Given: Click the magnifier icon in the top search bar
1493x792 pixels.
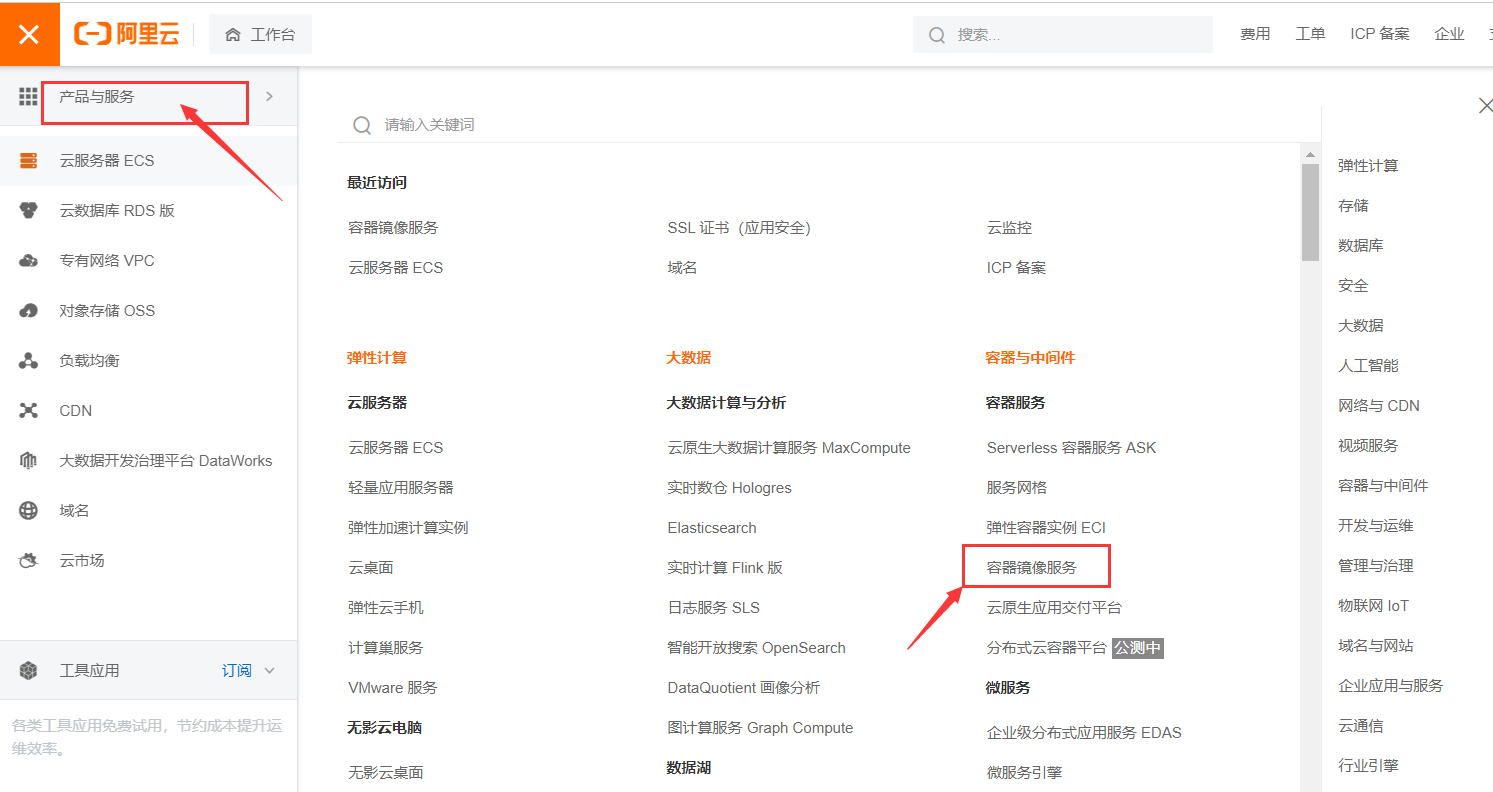Looking at the screenshot, I should [x=937, y=35].
